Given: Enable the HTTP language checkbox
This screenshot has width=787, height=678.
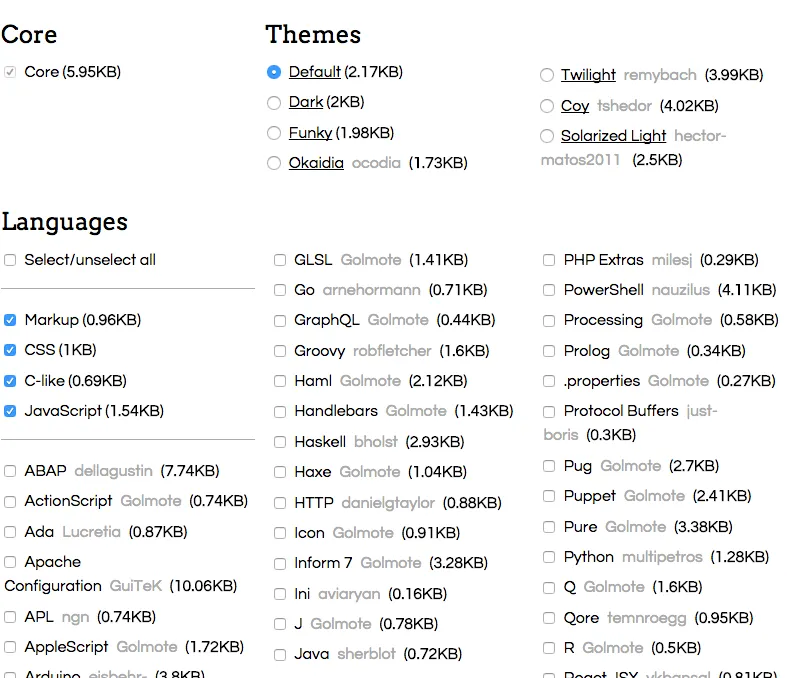Looking at the screenshot, I should 280,503.
